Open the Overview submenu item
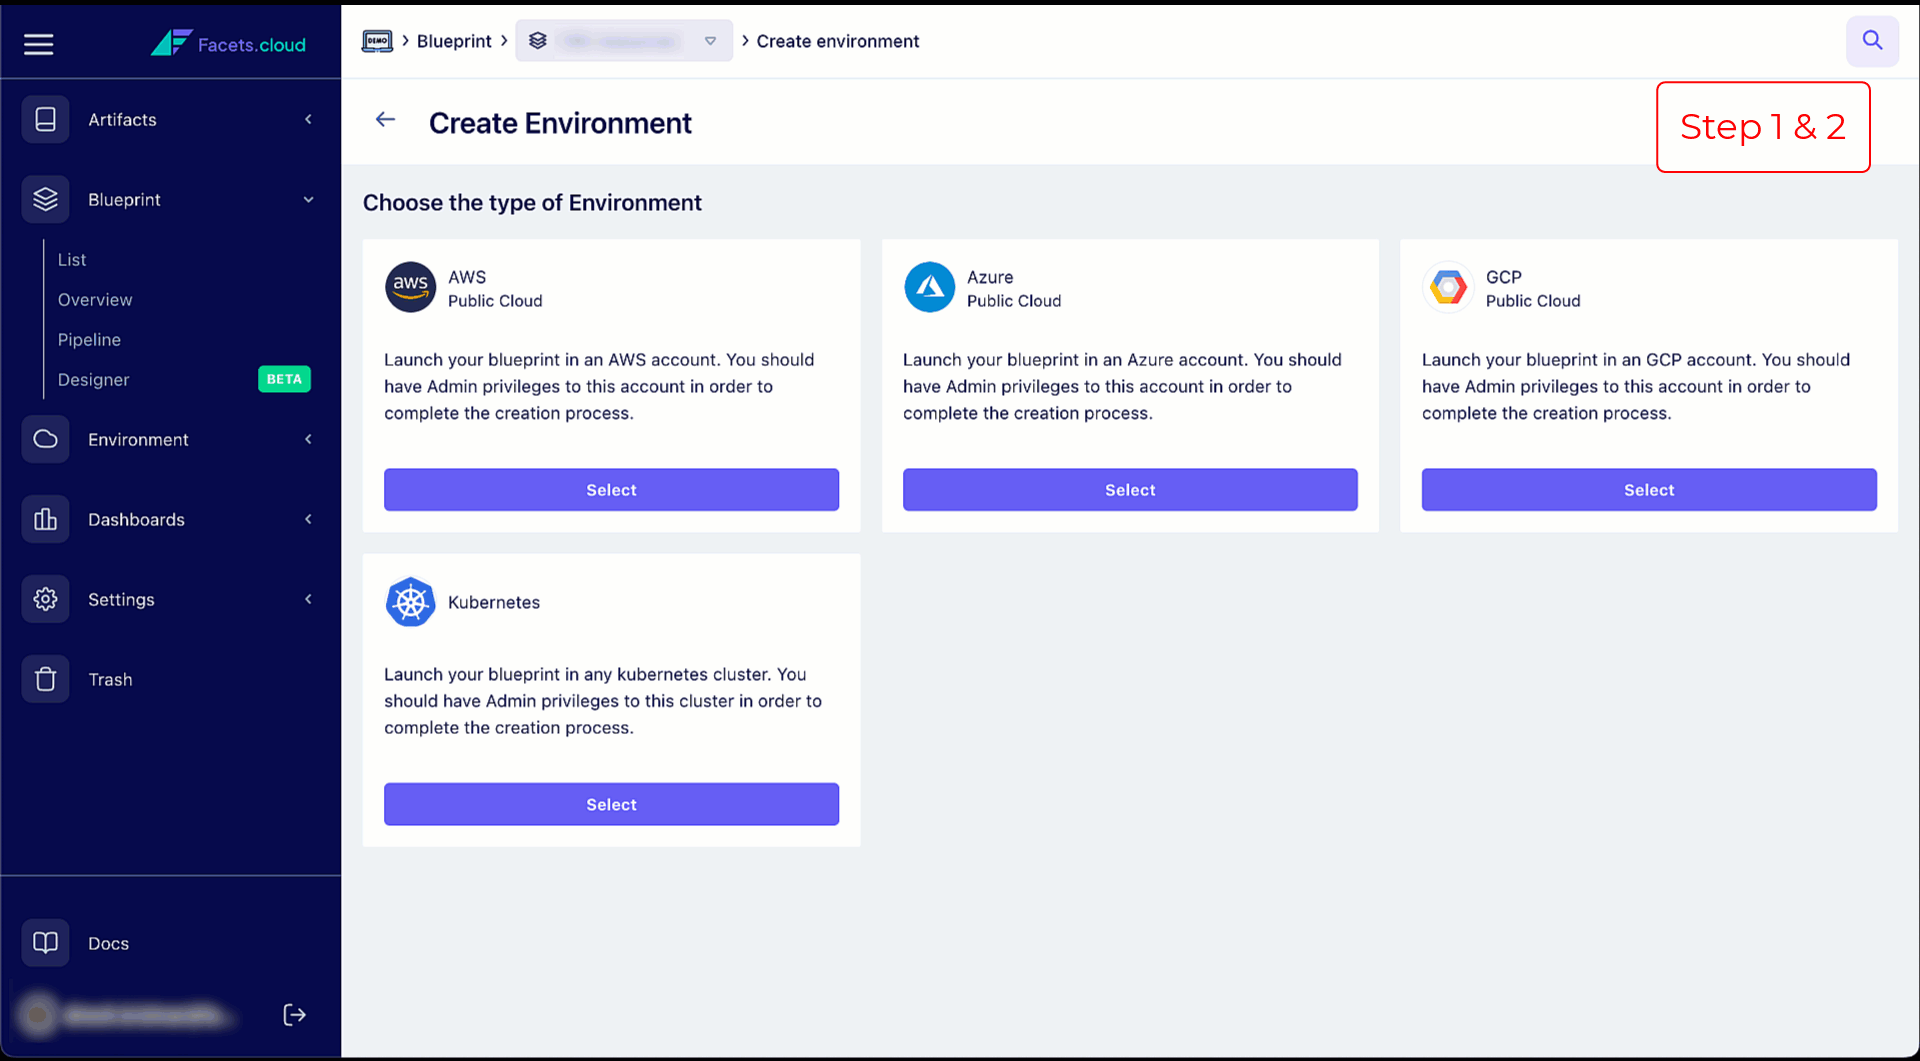Viewport: 1920px width, 1061px height. 95,299
